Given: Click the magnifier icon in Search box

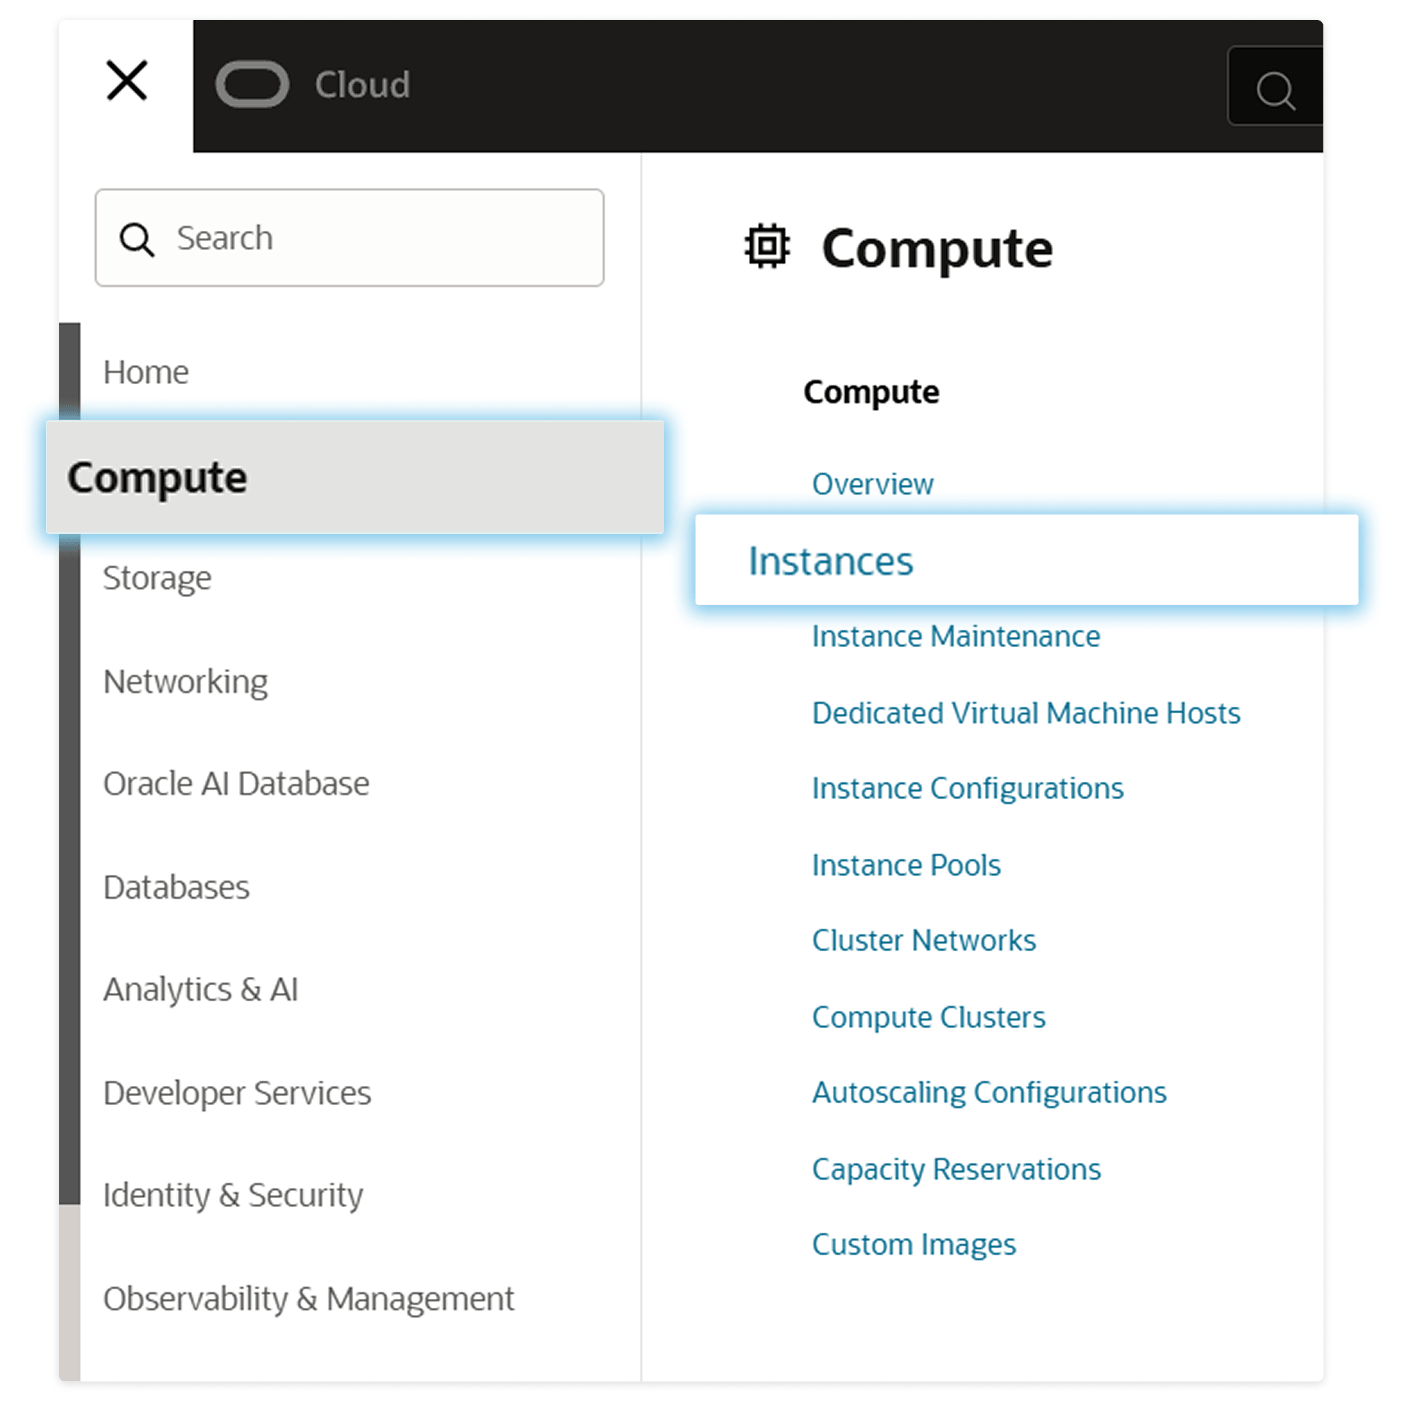Looking at the screenshot, I should 136,239.
